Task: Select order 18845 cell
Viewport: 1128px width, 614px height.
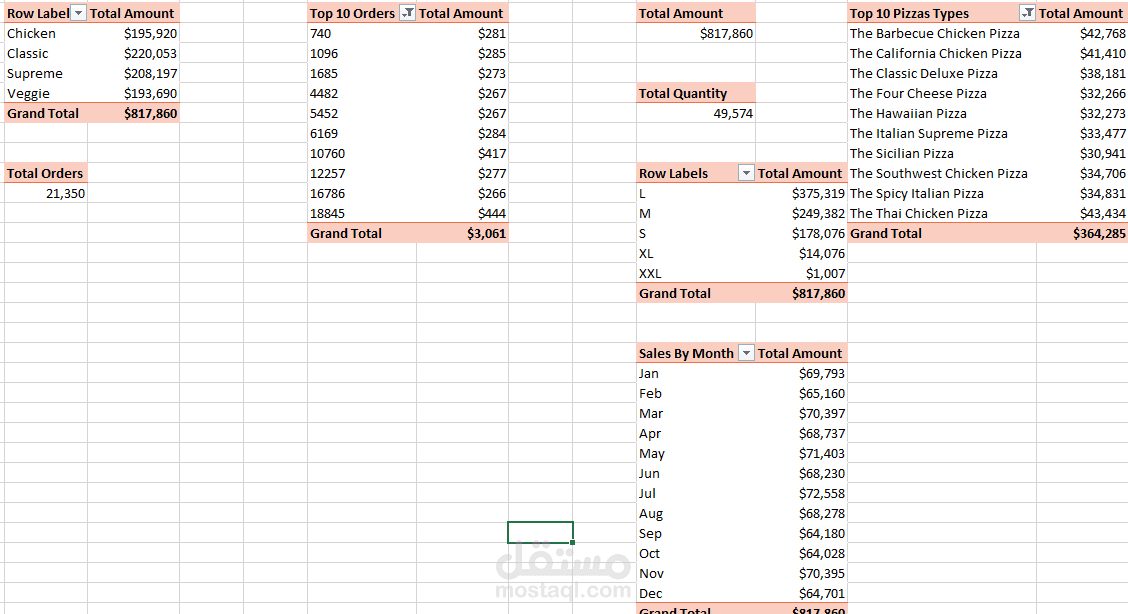Action: click(362, 214)
